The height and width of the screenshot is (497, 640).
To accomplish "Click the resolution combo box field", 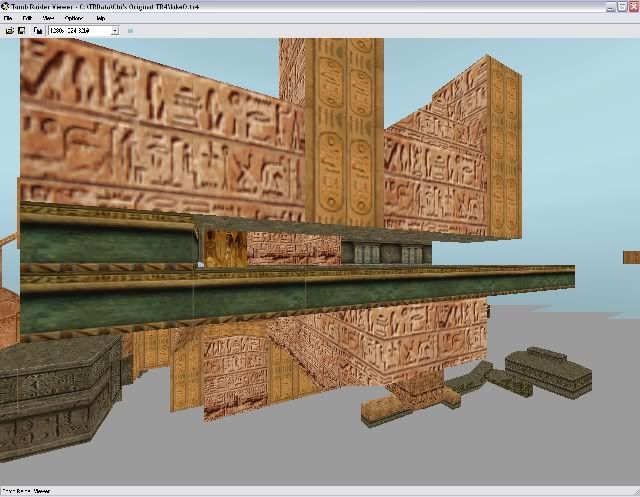I will [x=84, y=31].
